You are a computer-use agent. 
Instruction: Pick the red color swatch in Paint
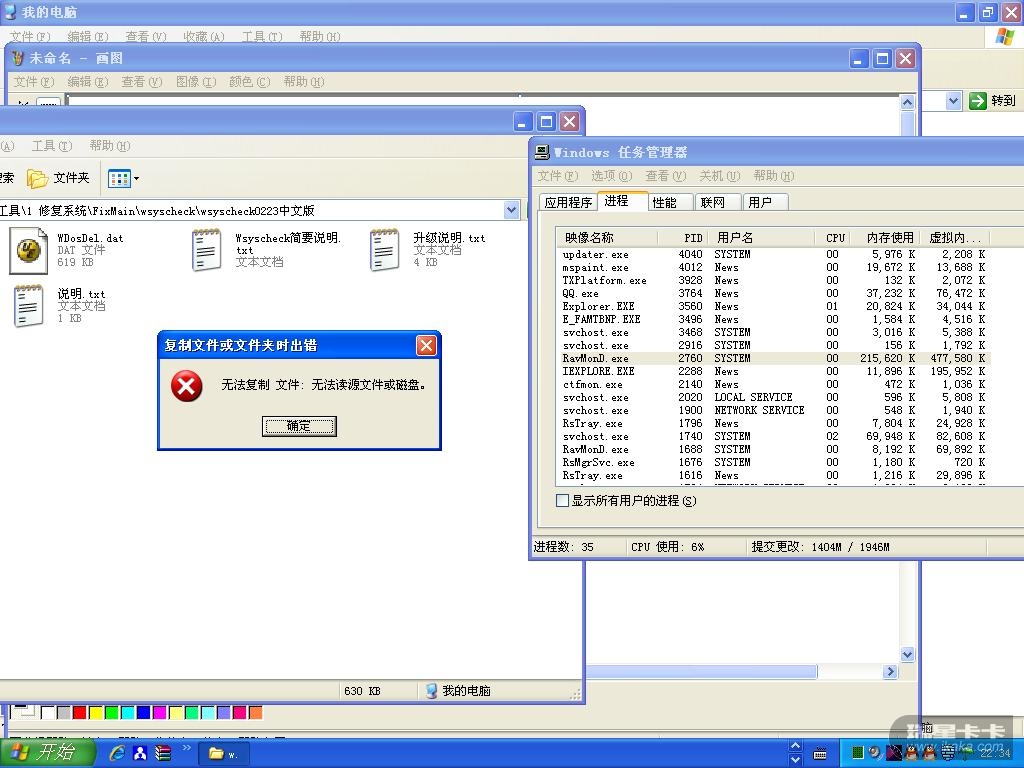80,712
